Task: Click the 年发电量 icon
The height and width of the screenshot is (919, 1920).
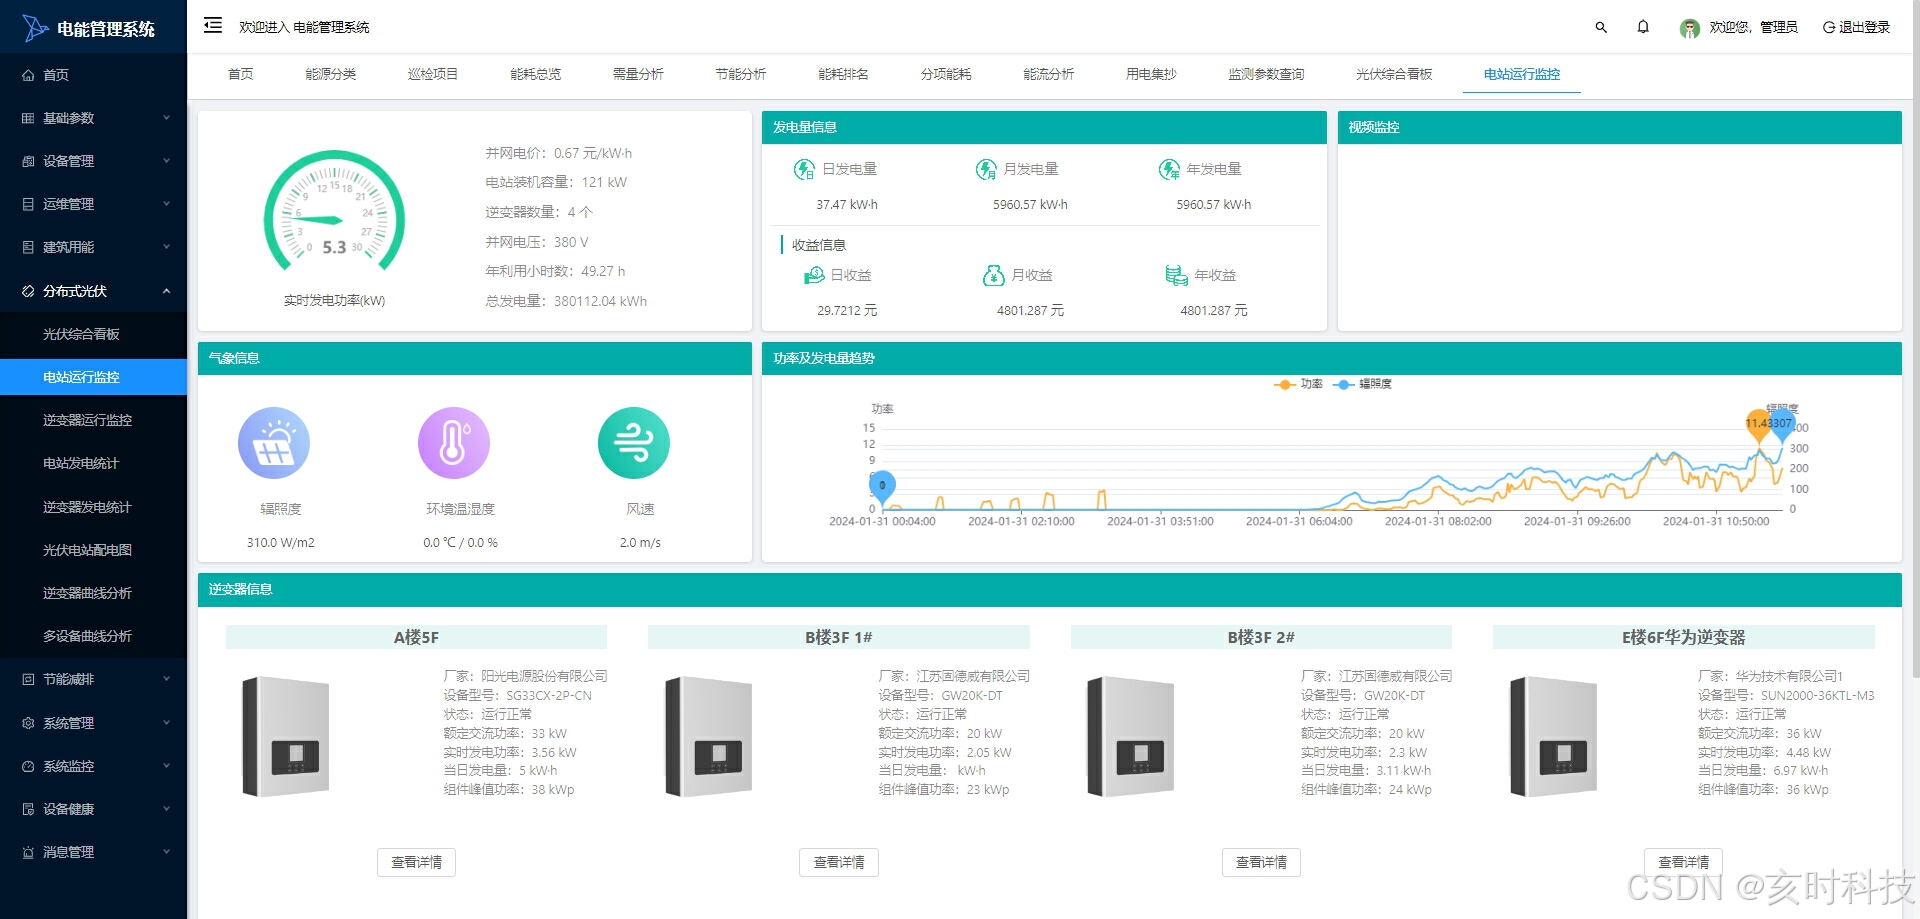Action: tap(1169, 169)
